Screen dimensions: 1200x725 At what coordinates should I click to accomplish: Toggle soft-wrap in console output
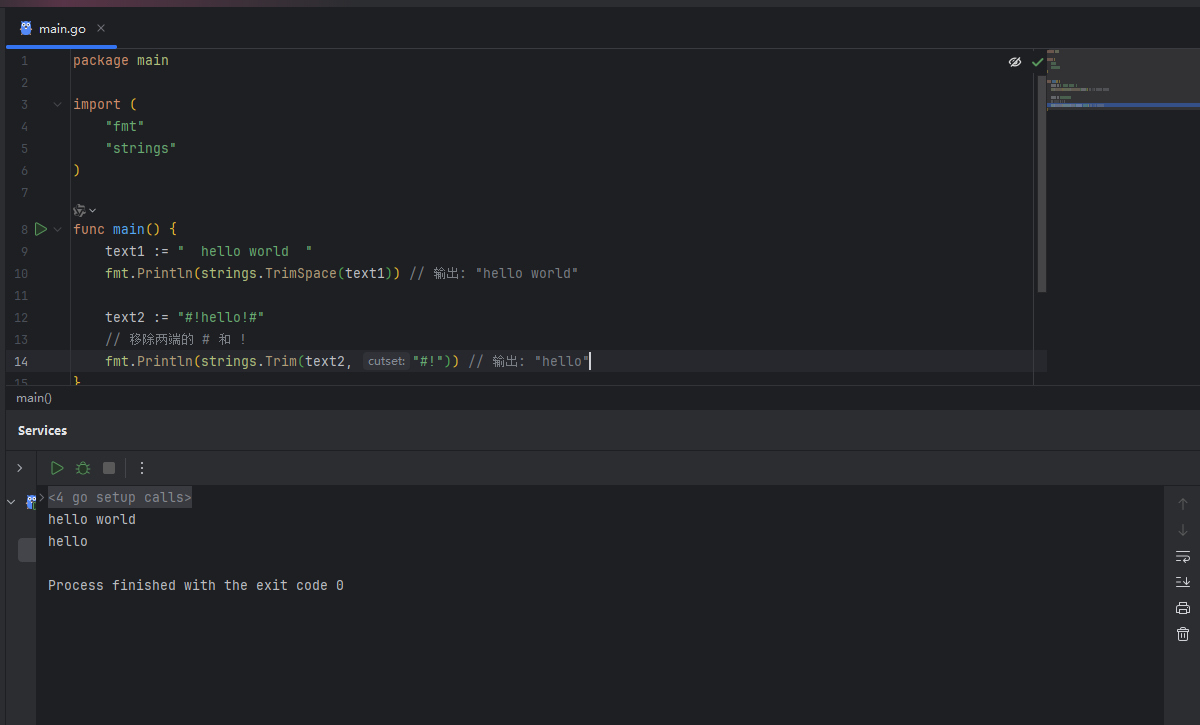(x=1183, y=556)
